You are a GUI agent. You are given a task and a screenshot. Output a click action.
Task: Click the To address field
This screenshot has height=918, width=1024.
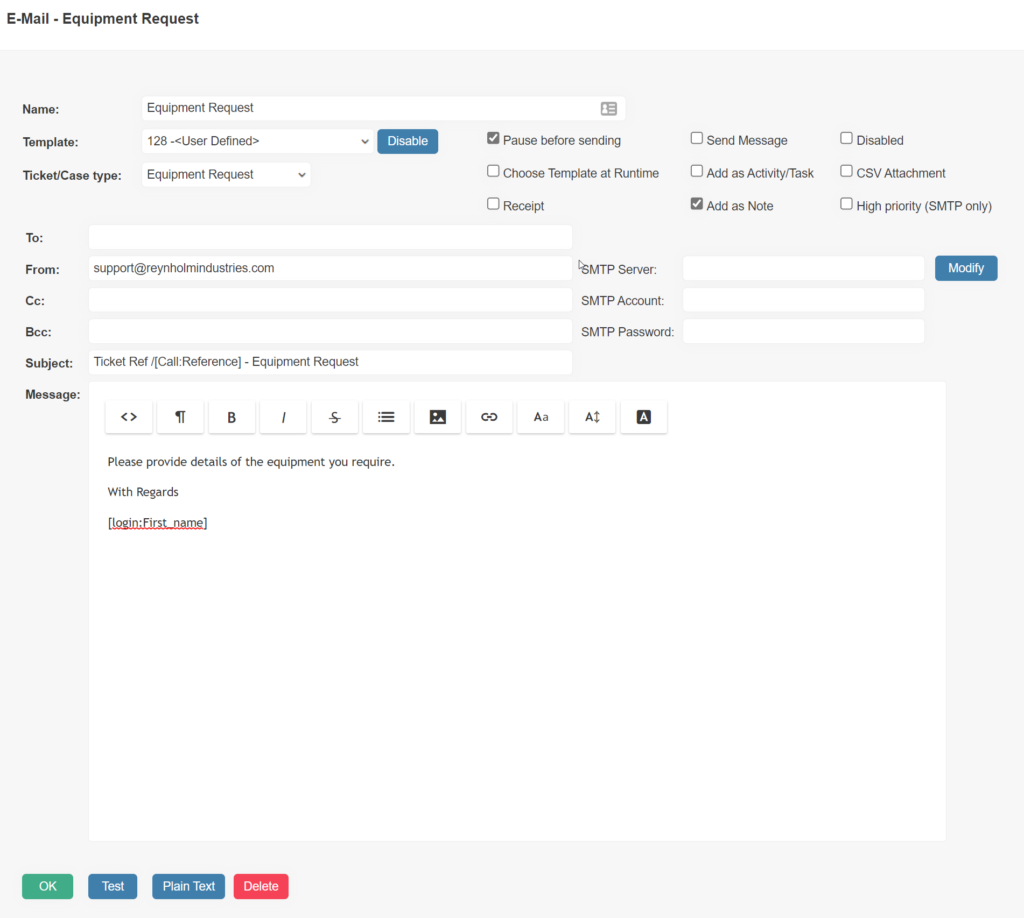pyautogui.click(x=330, y=237)
